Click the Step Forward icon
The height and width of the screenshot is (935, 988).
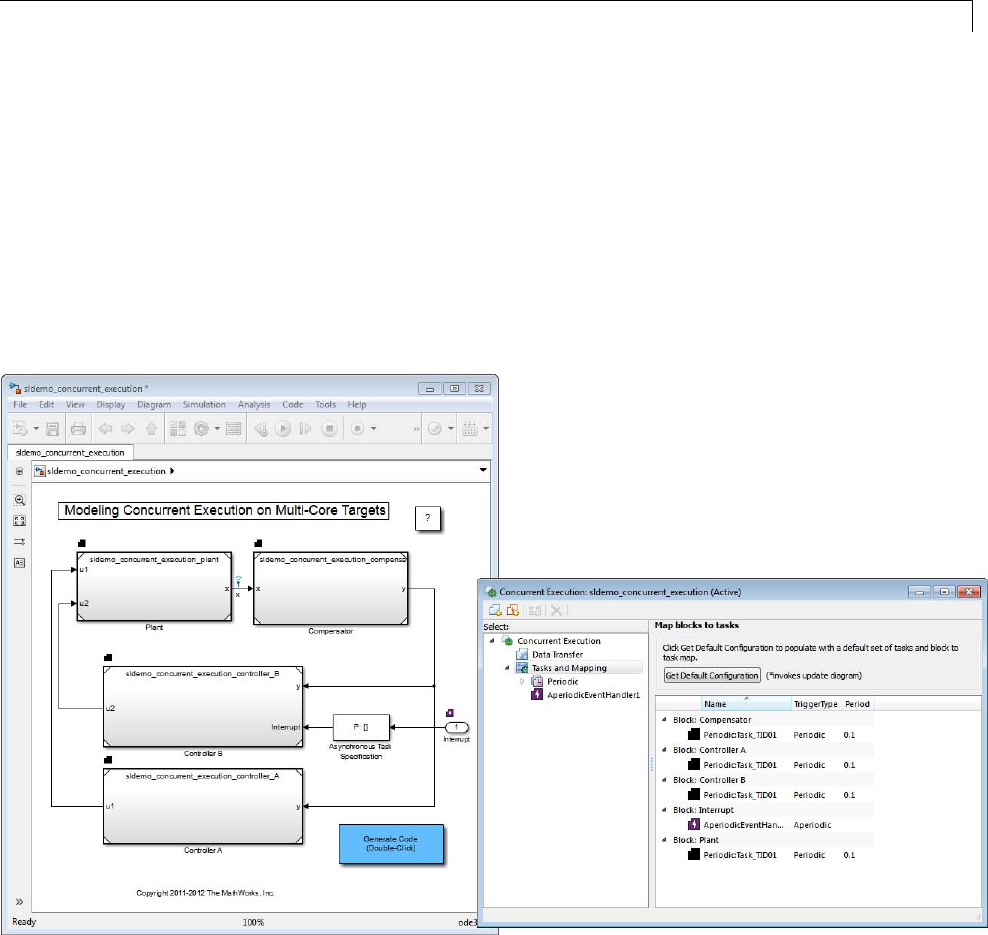(x=306, y=429)
